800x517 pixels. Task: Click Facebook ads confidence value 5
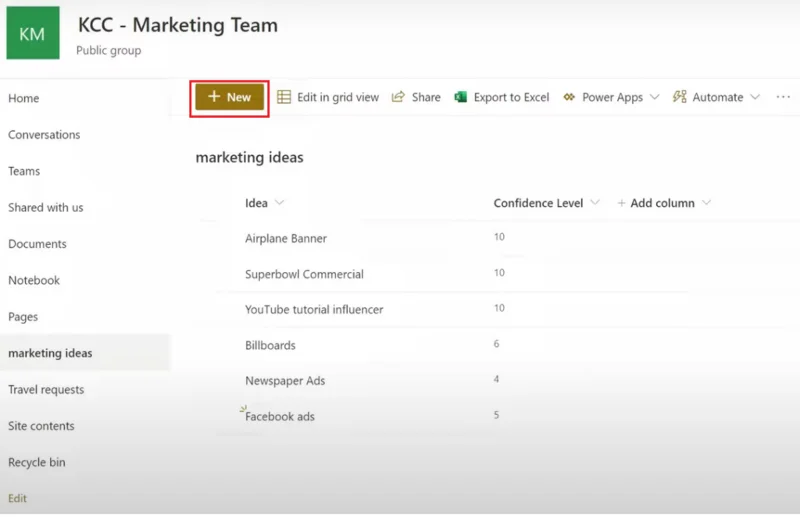tap(496, 415)
